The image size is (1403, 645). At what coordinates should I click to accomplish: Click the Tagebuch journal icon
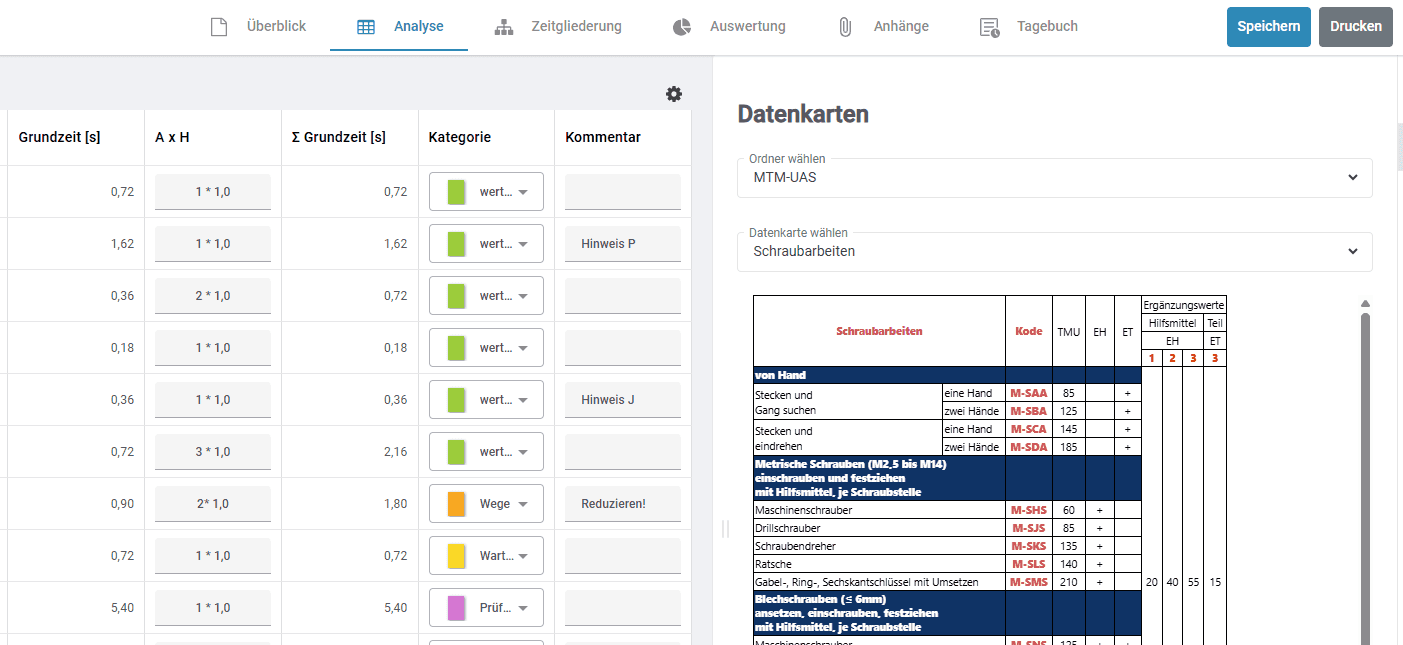click(x=989, y=27)
